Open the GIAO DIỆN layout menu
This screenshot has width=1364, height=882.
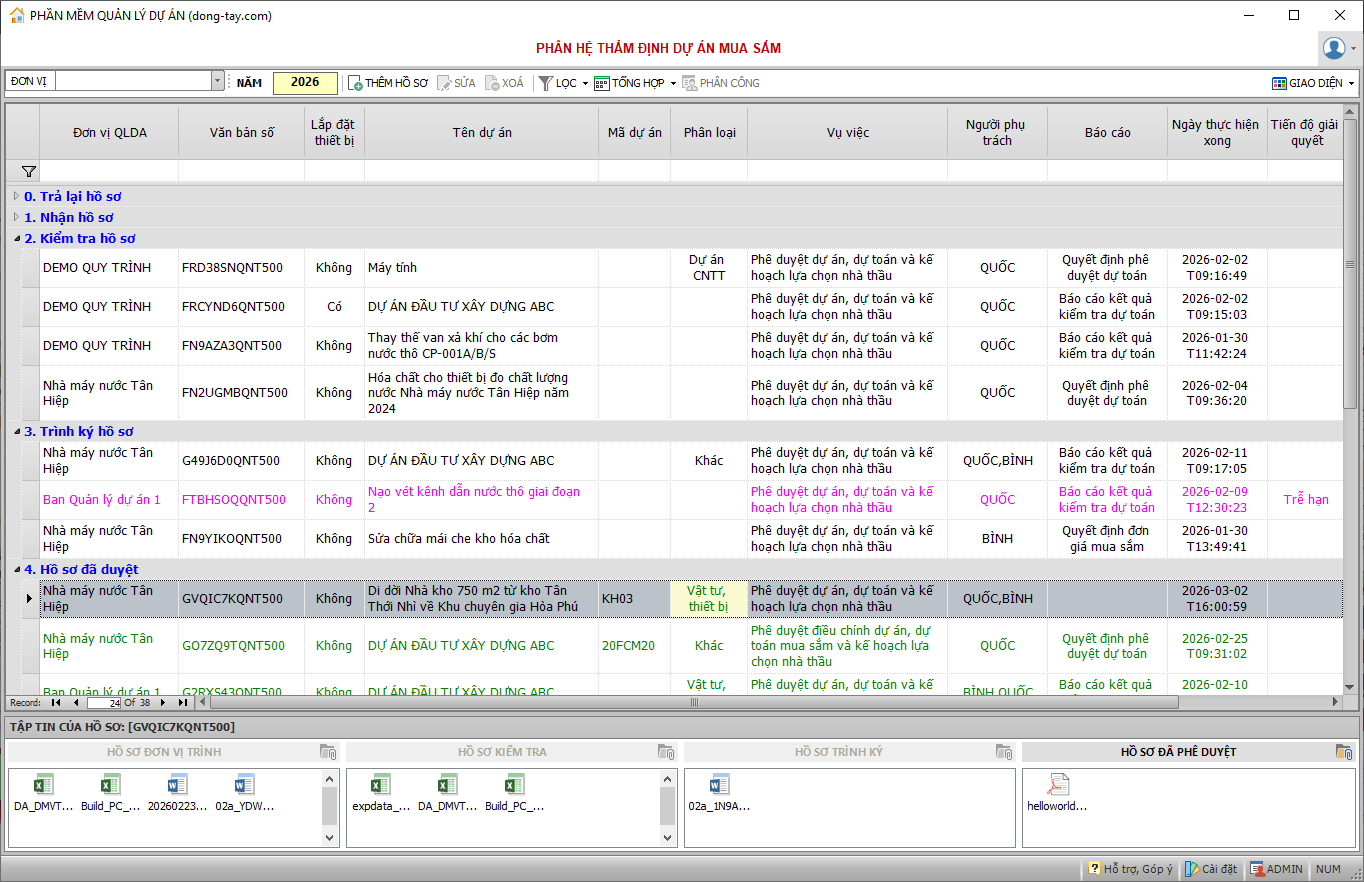pyautogui.click(x=1313, y=83)
